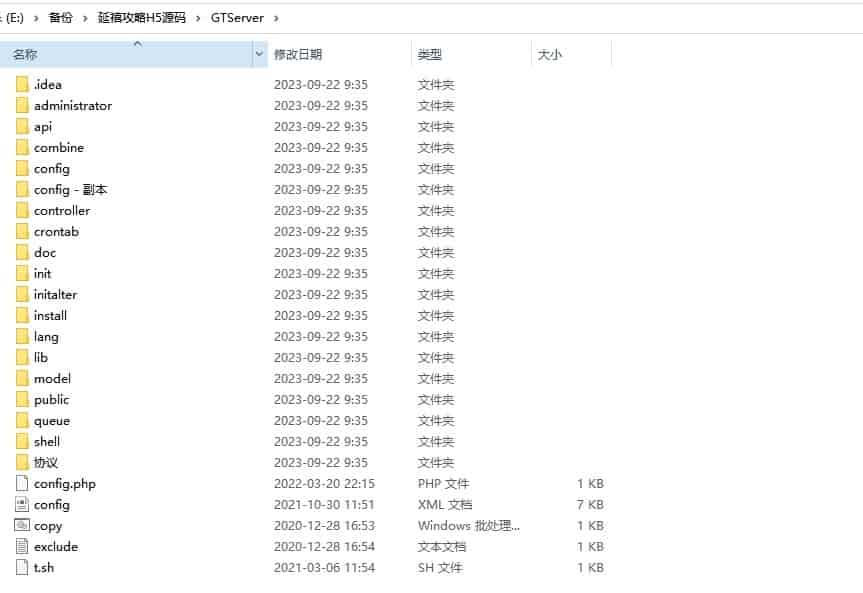Expand the chevron after the GTServer breadcrumb
The height and width of the screenshot is (593, 863).
[276, 18]
